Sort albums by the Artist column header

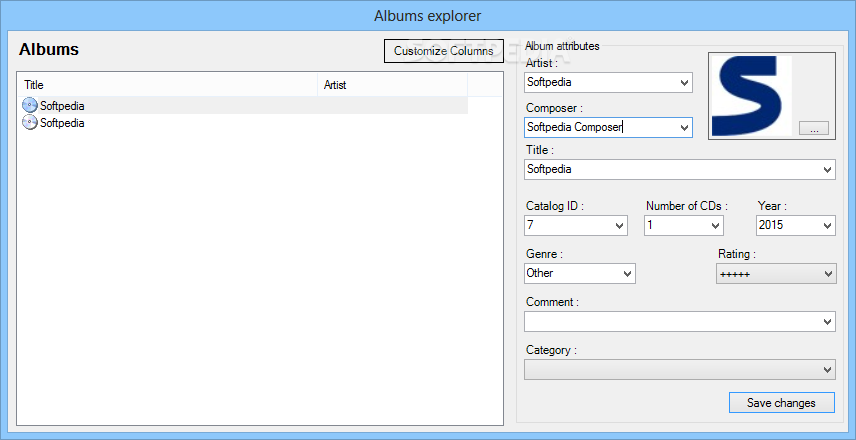(x=393, y=85)
